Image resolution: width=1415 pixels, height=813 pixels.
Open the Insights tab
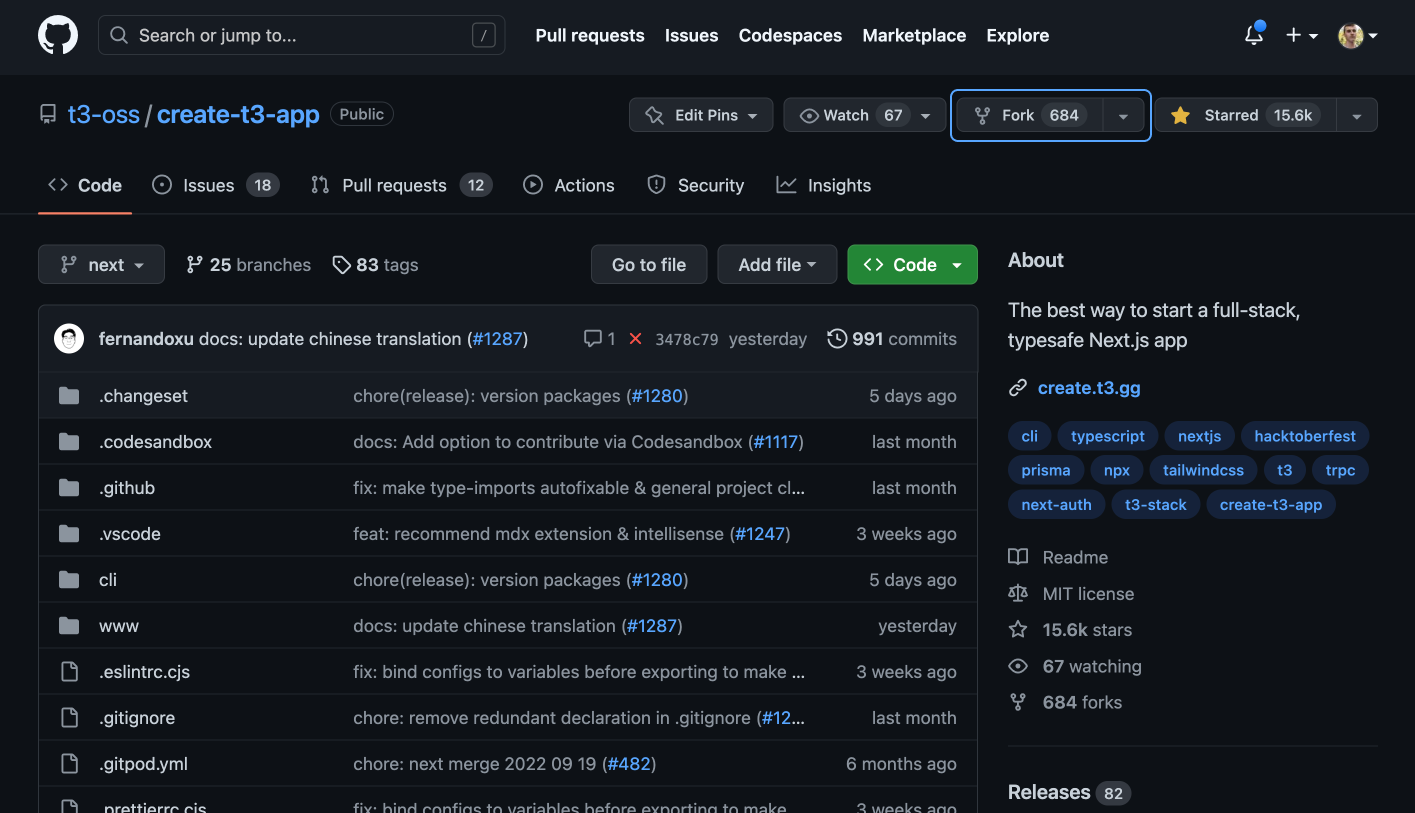pos(824,185)
